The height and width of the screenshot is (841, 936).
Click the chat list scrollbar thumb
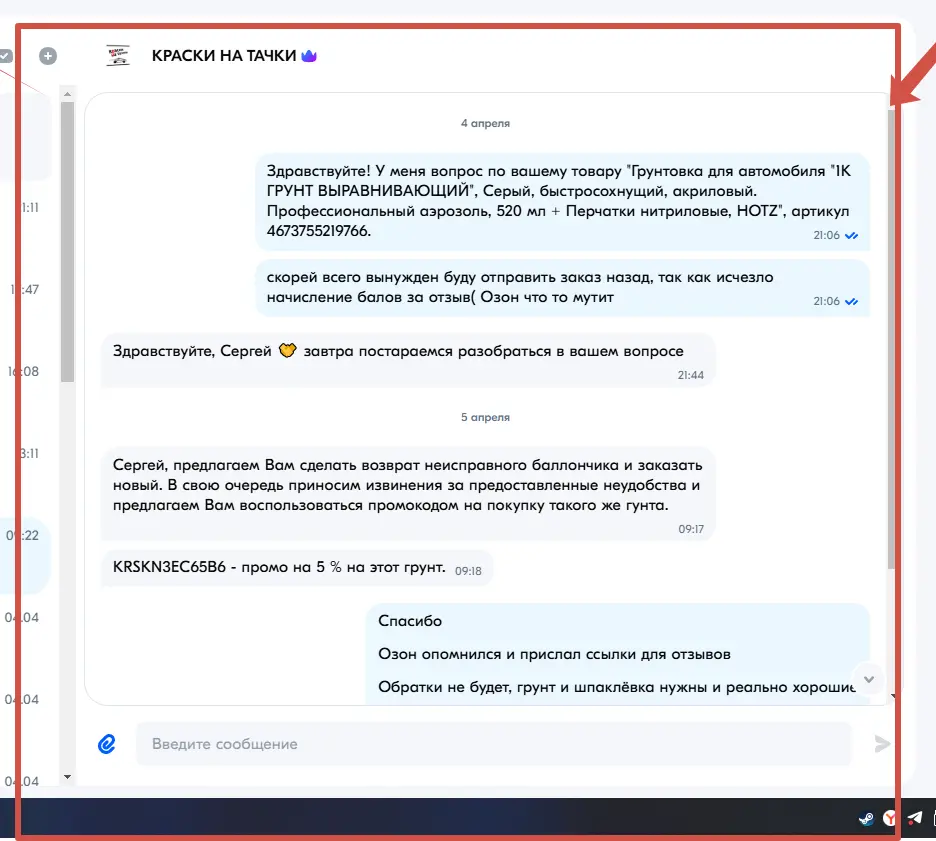67,242
